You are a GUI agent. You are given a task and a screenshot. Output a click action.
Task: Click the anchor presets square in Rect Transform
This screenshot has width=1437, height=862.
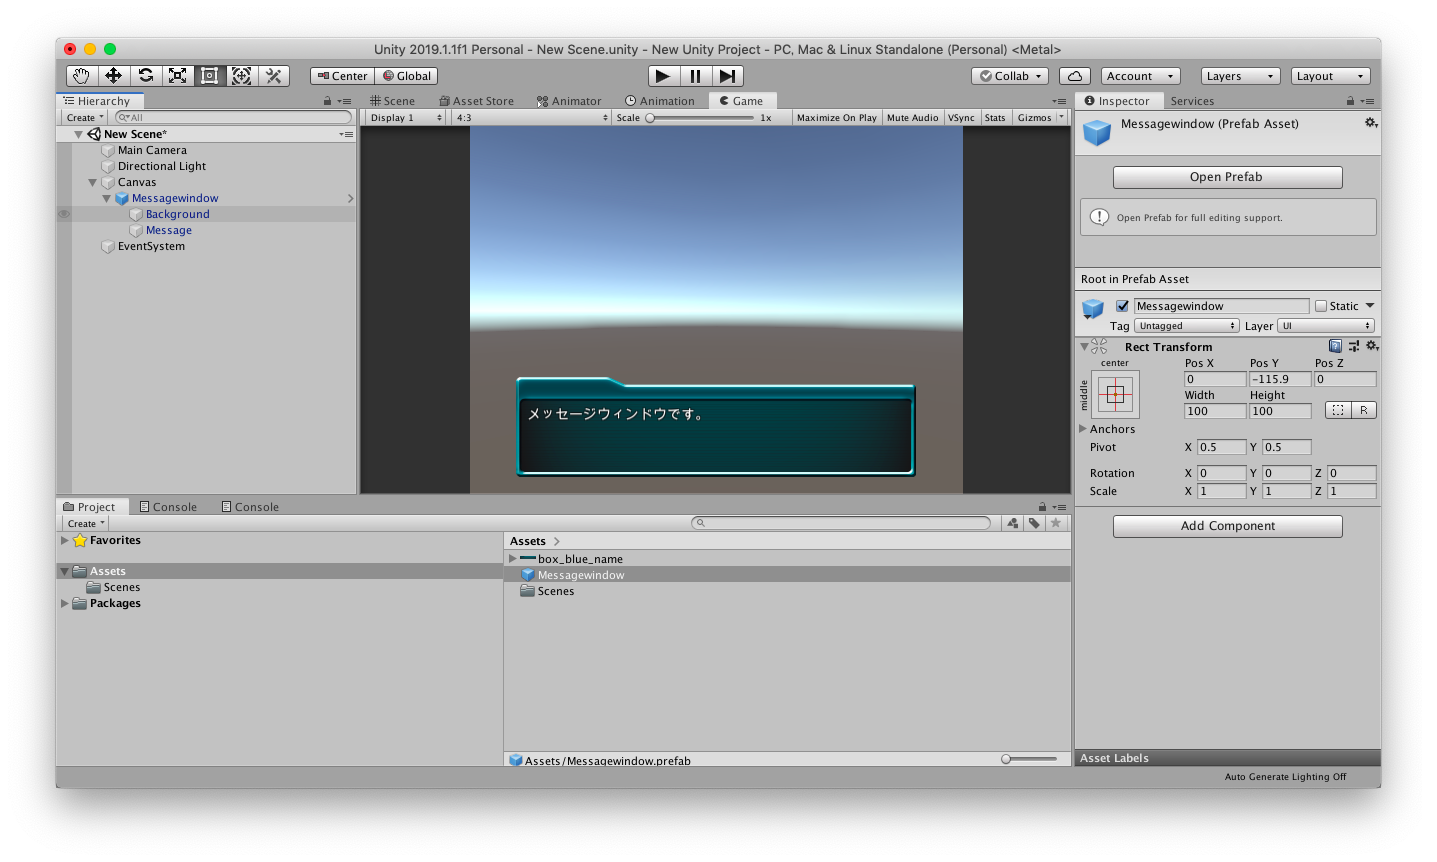pyautogui.click(x=1113, y=394)
